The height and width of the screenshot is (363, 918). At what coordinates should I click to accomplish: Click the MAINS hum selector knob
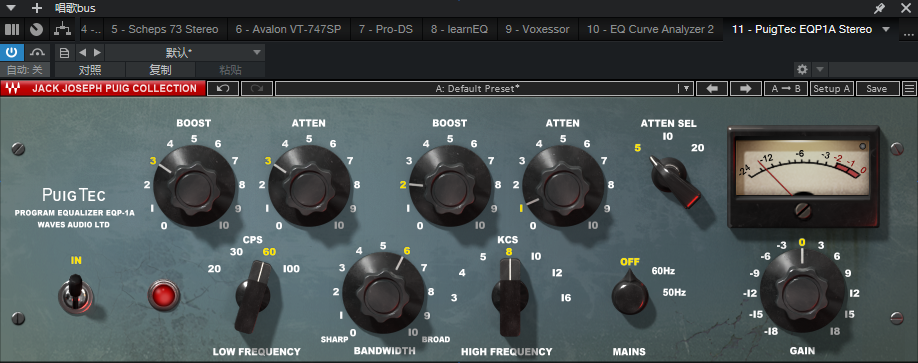click(x=630, y=292)
